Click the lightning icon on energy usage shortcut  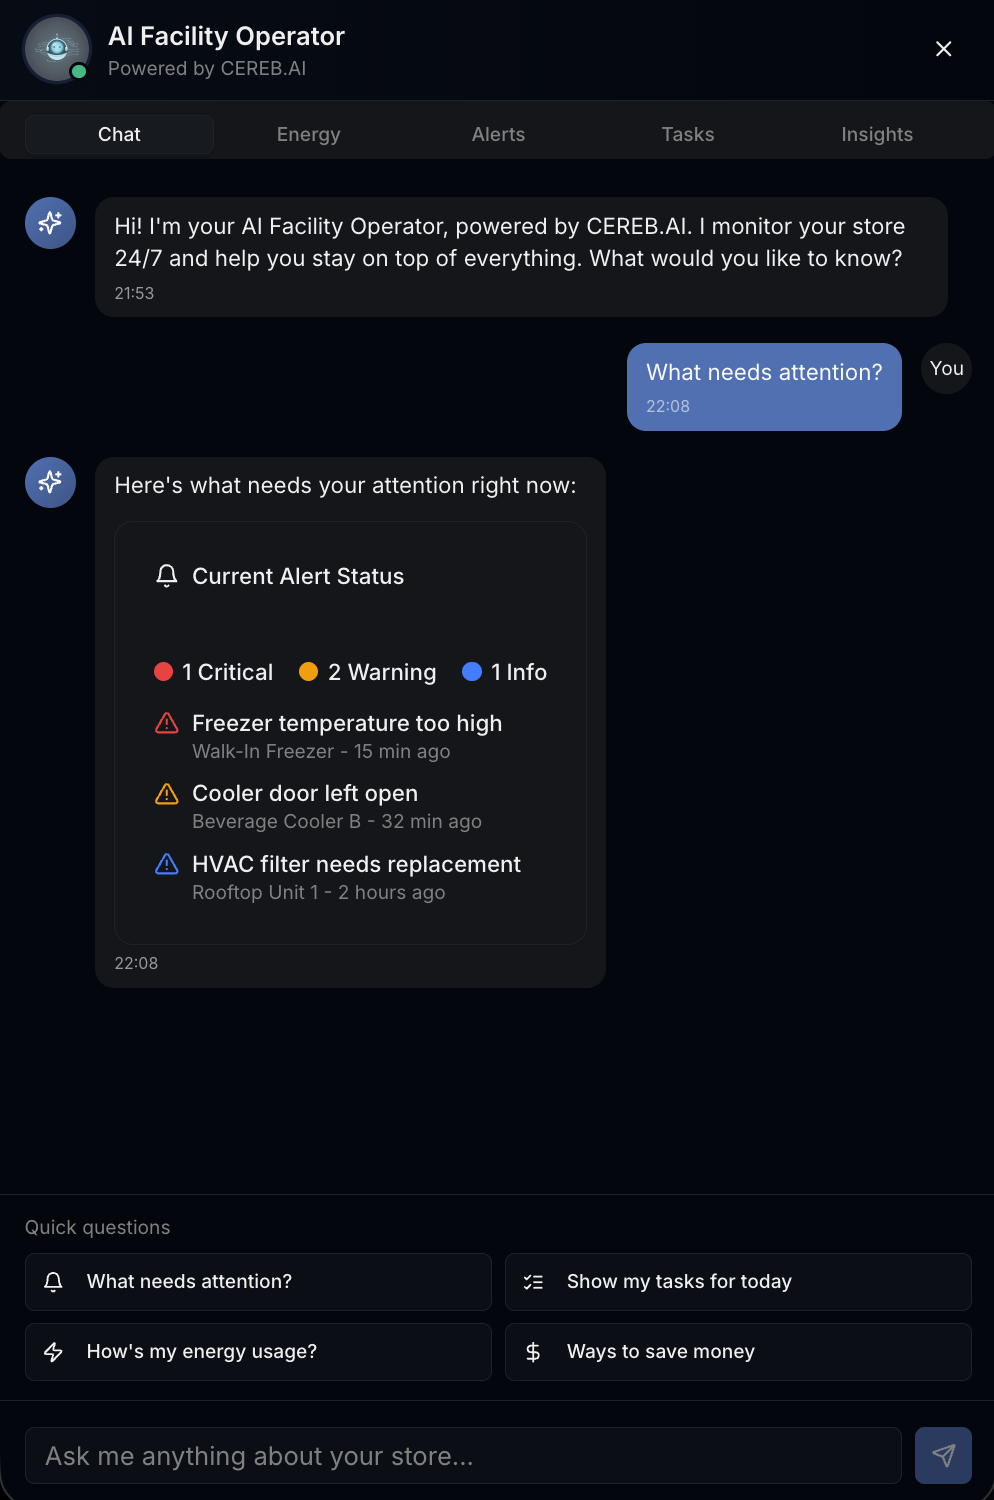click(53, 1352)
